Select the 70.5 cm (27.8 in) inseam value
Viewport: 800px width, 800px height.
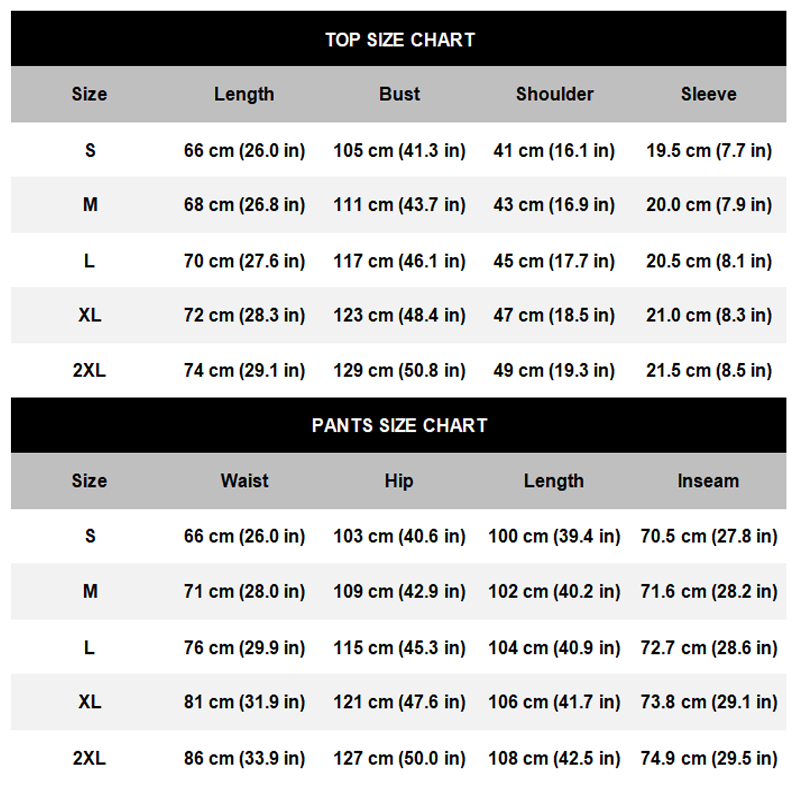[x=708, y=536]
